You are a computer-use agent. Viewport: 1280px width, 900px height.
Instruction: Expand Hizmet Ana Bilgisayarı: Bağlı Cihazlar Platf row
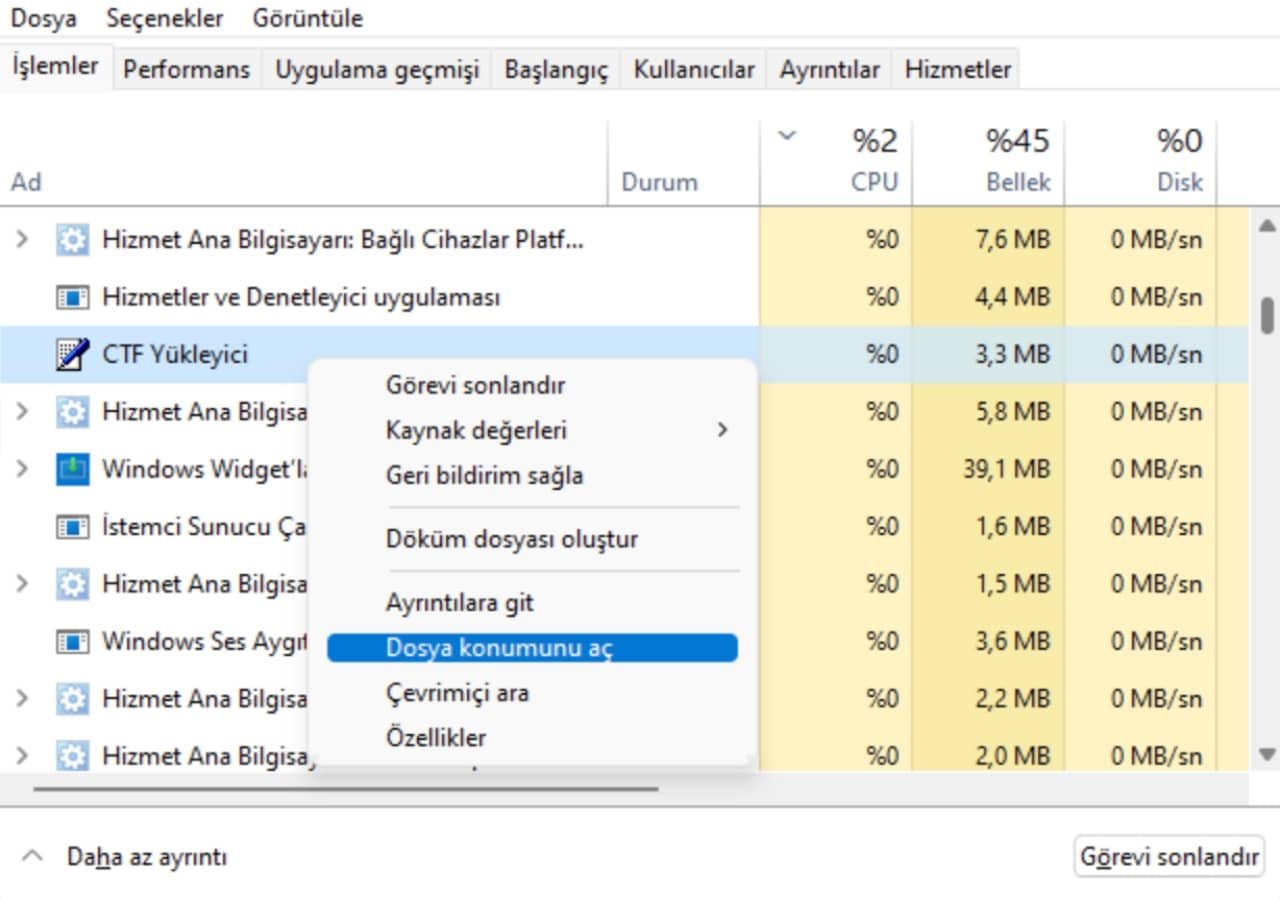click(x=22, y=240)
